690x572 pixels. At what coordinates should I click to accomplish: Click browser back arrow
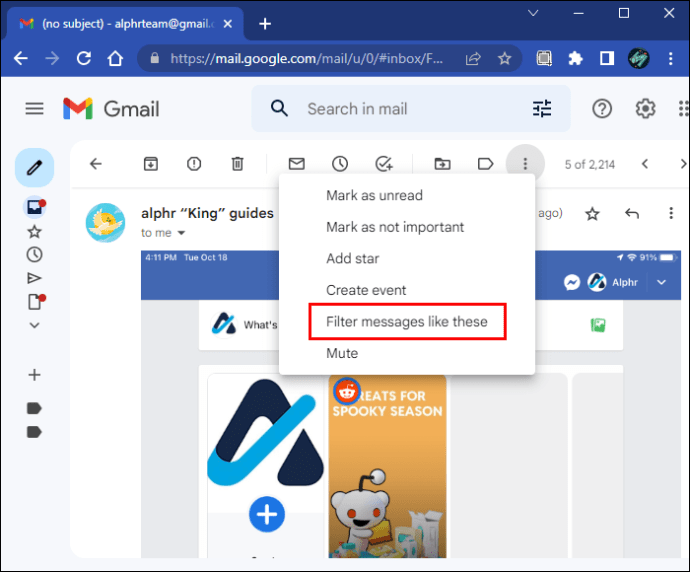point(21,58)
